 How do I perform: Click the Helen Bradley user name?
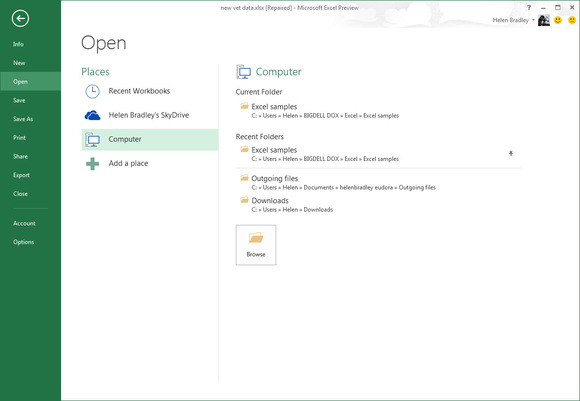pos(510,20)
